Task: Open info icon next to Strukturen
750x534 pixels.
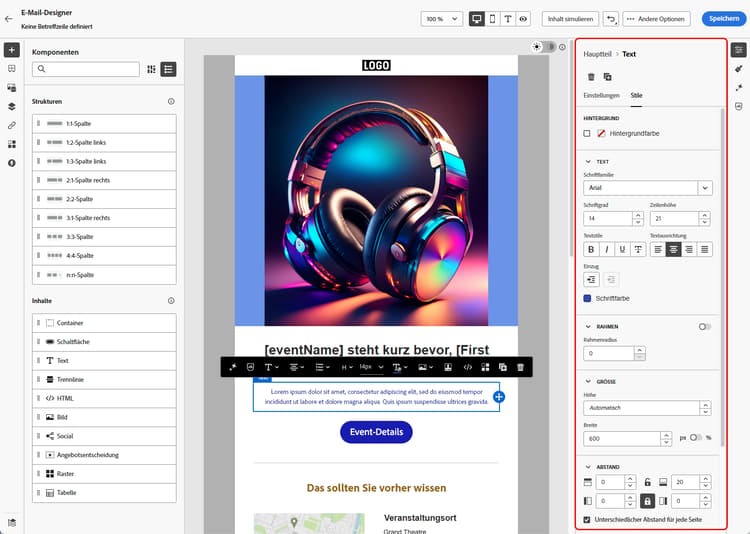Action: coord(171,101)
